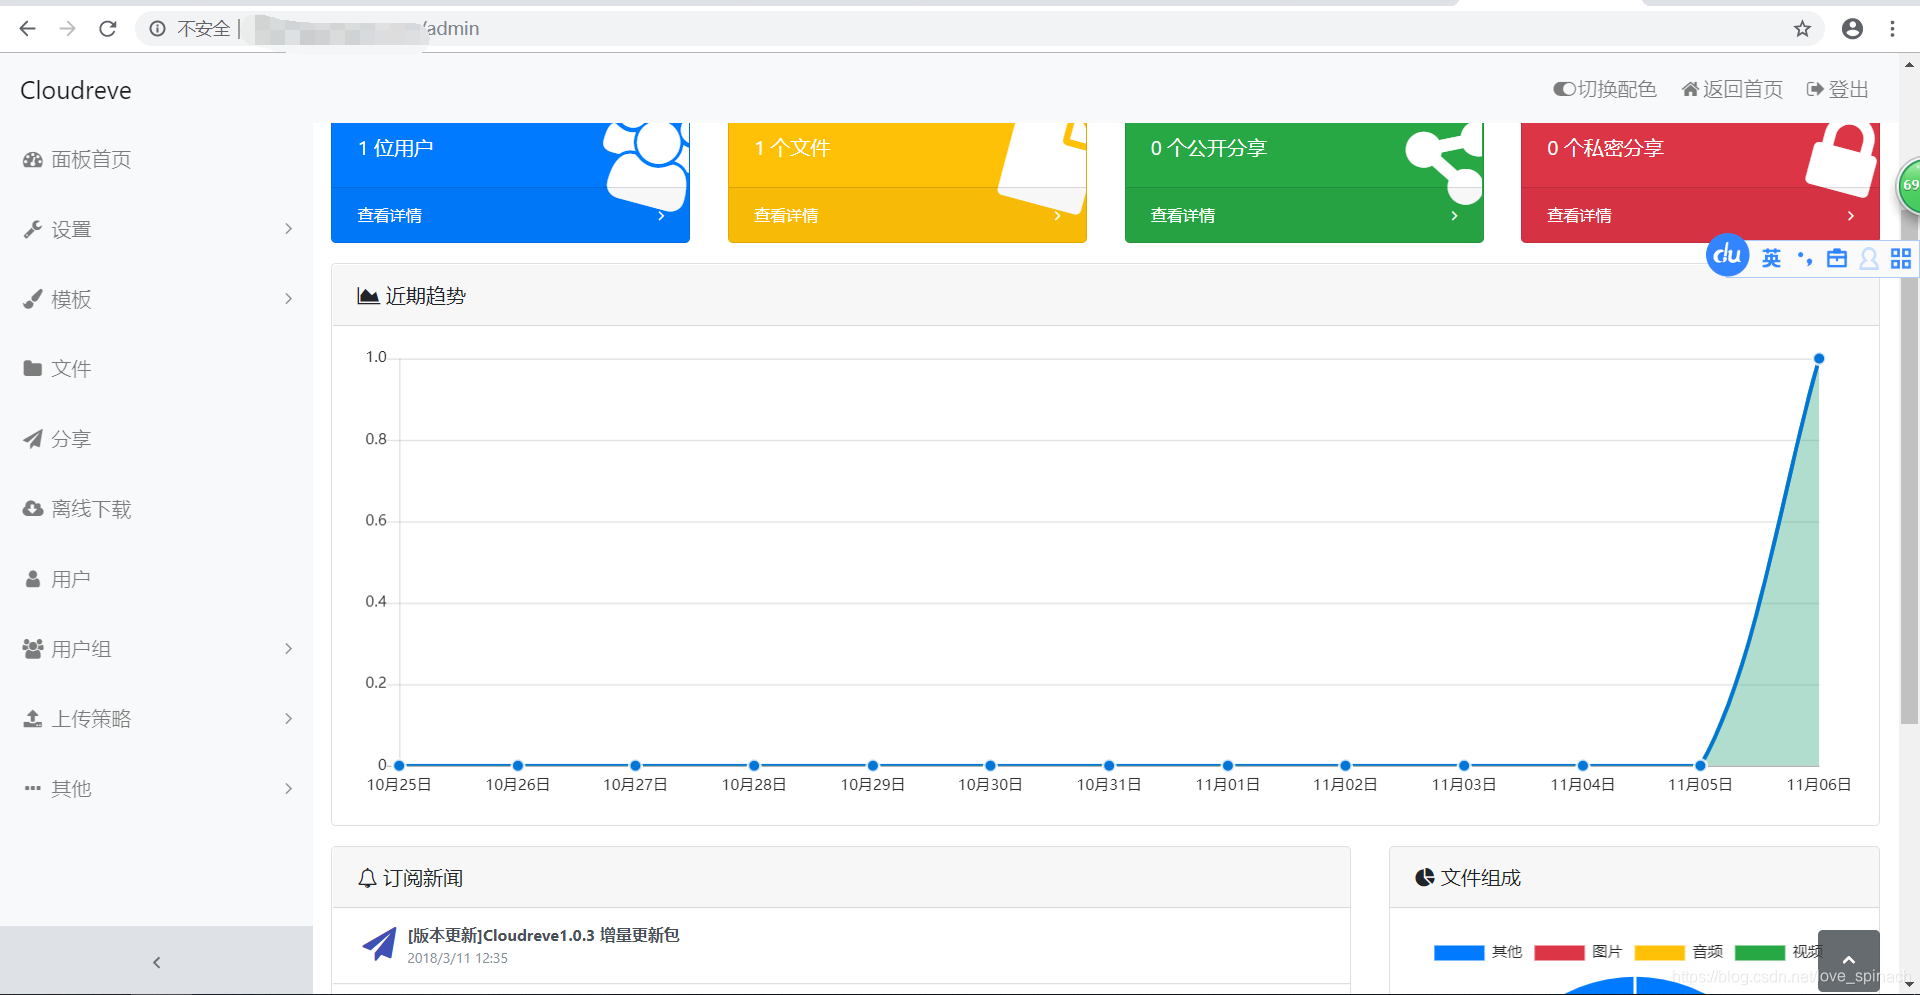
Task: Click the IME grid menu icon
Action: click(x=1901, y=259)
